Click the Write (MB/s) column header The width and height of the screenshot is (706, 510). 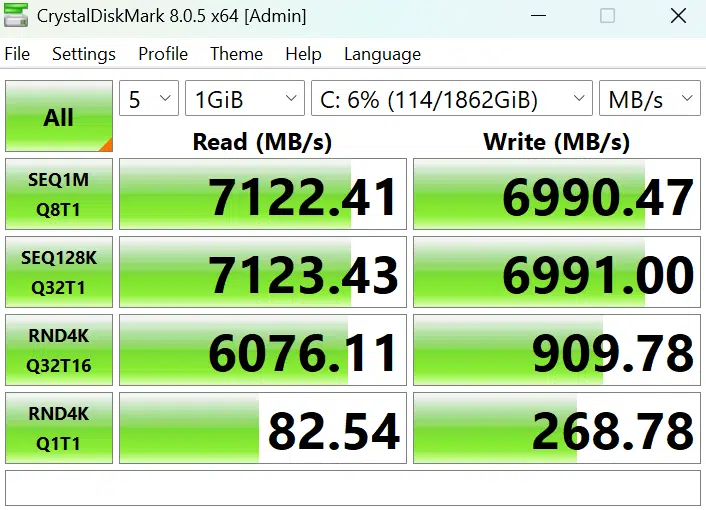[557, 142]
